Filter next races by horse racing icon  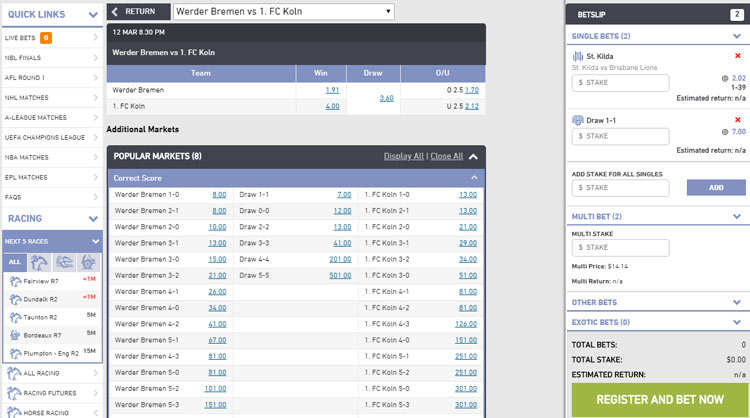pos(39,262)
